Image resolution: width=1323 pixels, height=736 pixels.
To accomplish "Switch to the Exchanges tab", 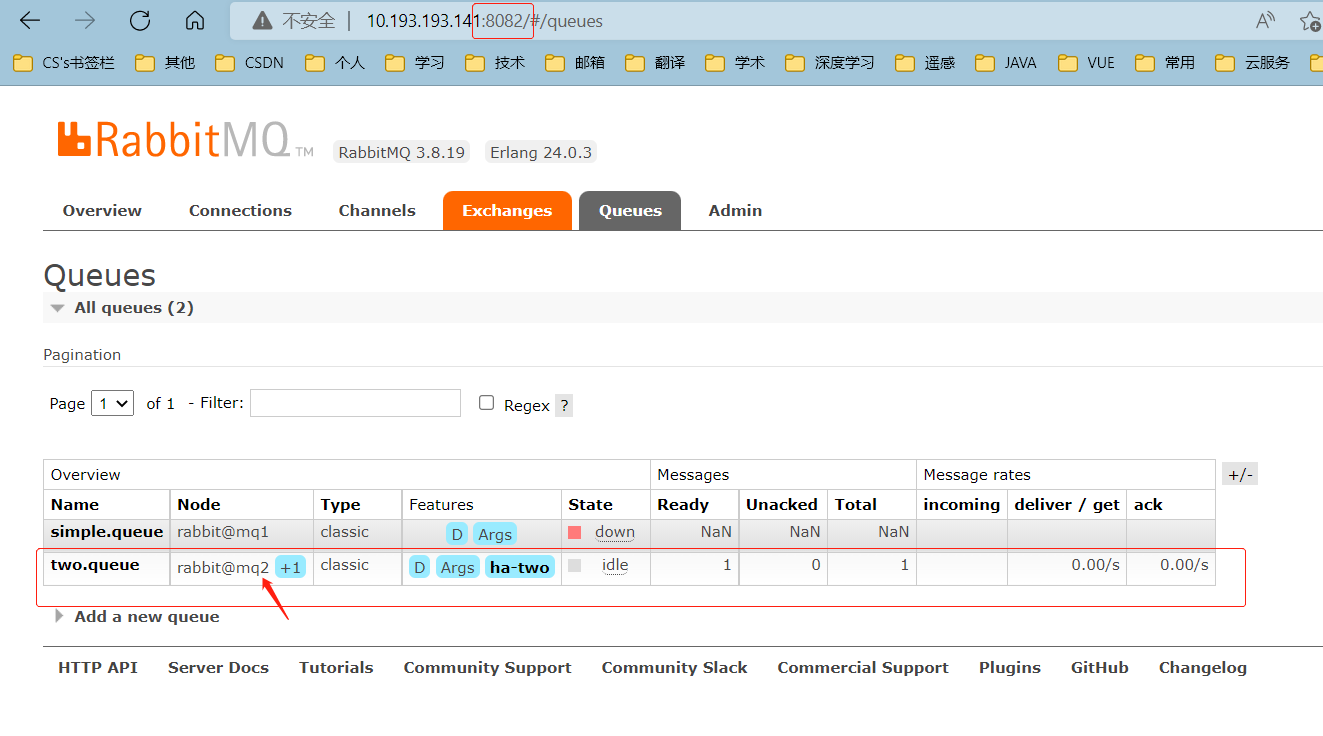I will [x=507, y=210].
